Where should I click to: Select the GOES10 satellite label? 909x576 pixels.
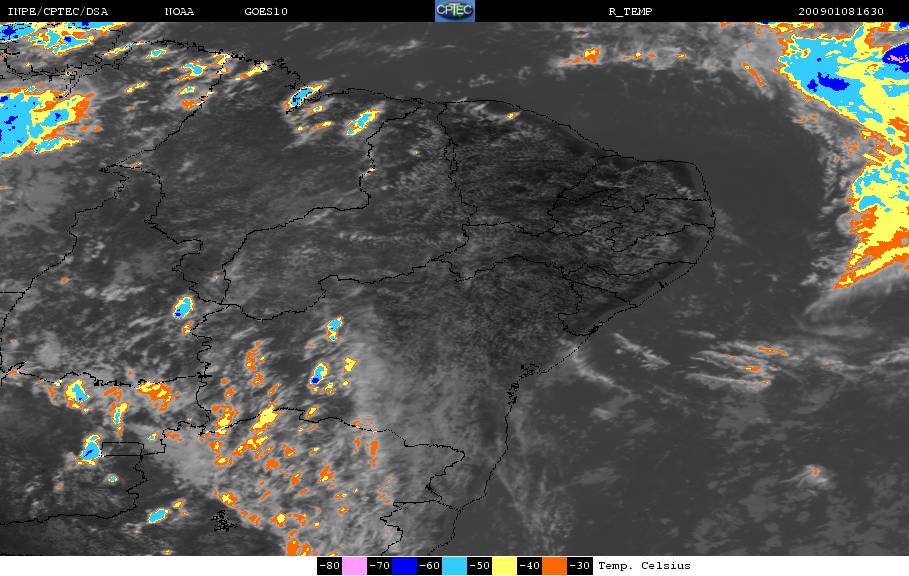click(x=266, y=12)
